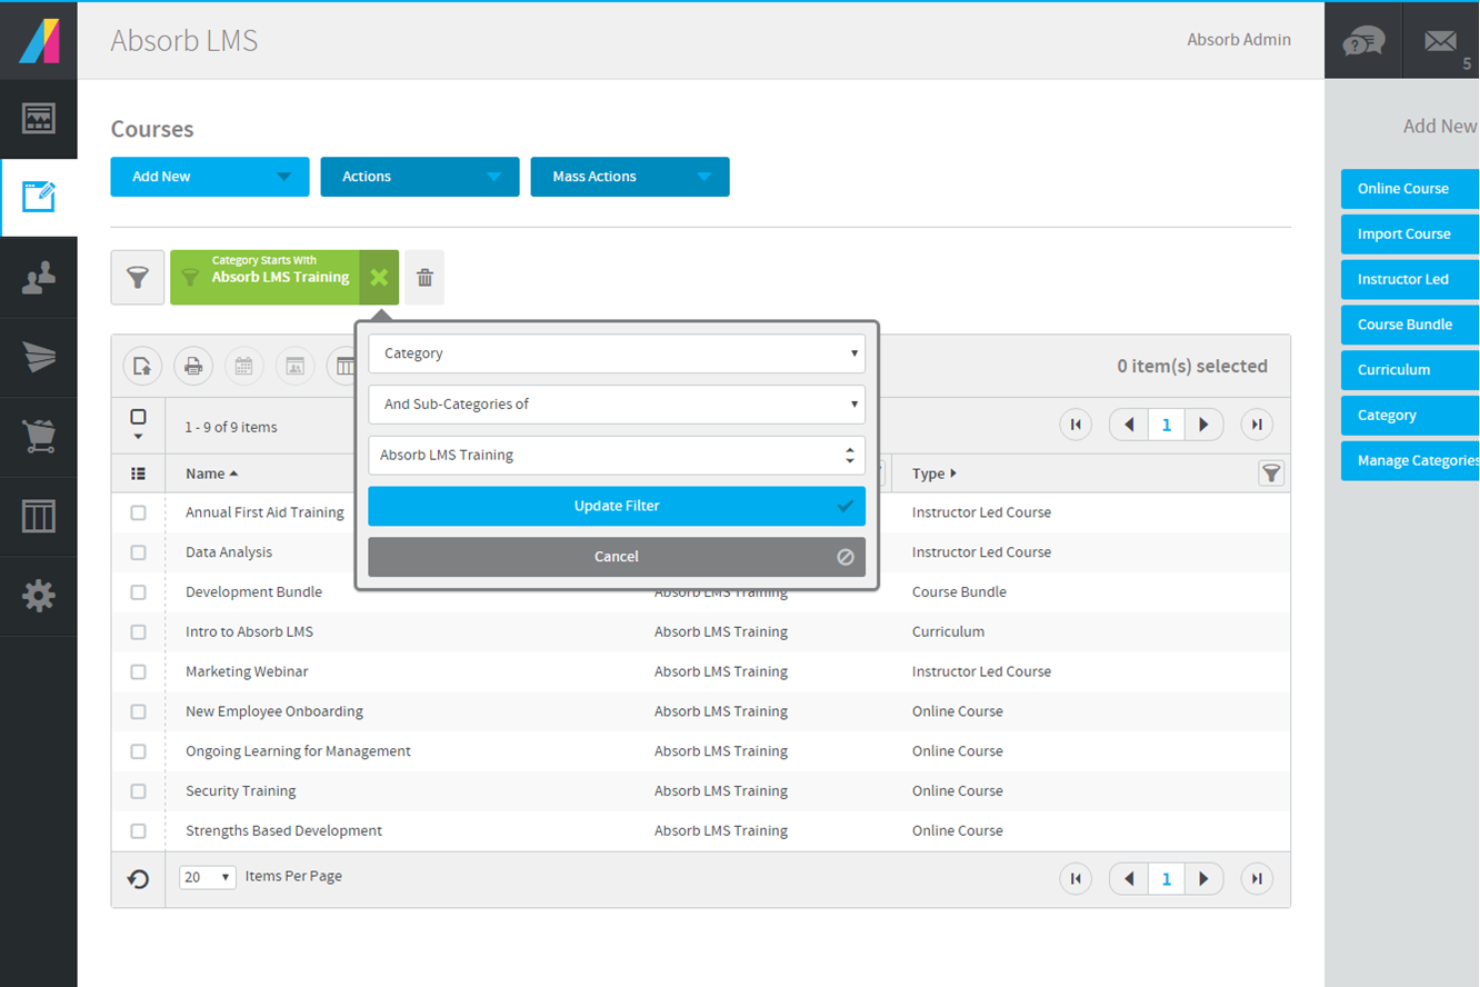Open the Items Per Page dropdown

pos(206,876)
